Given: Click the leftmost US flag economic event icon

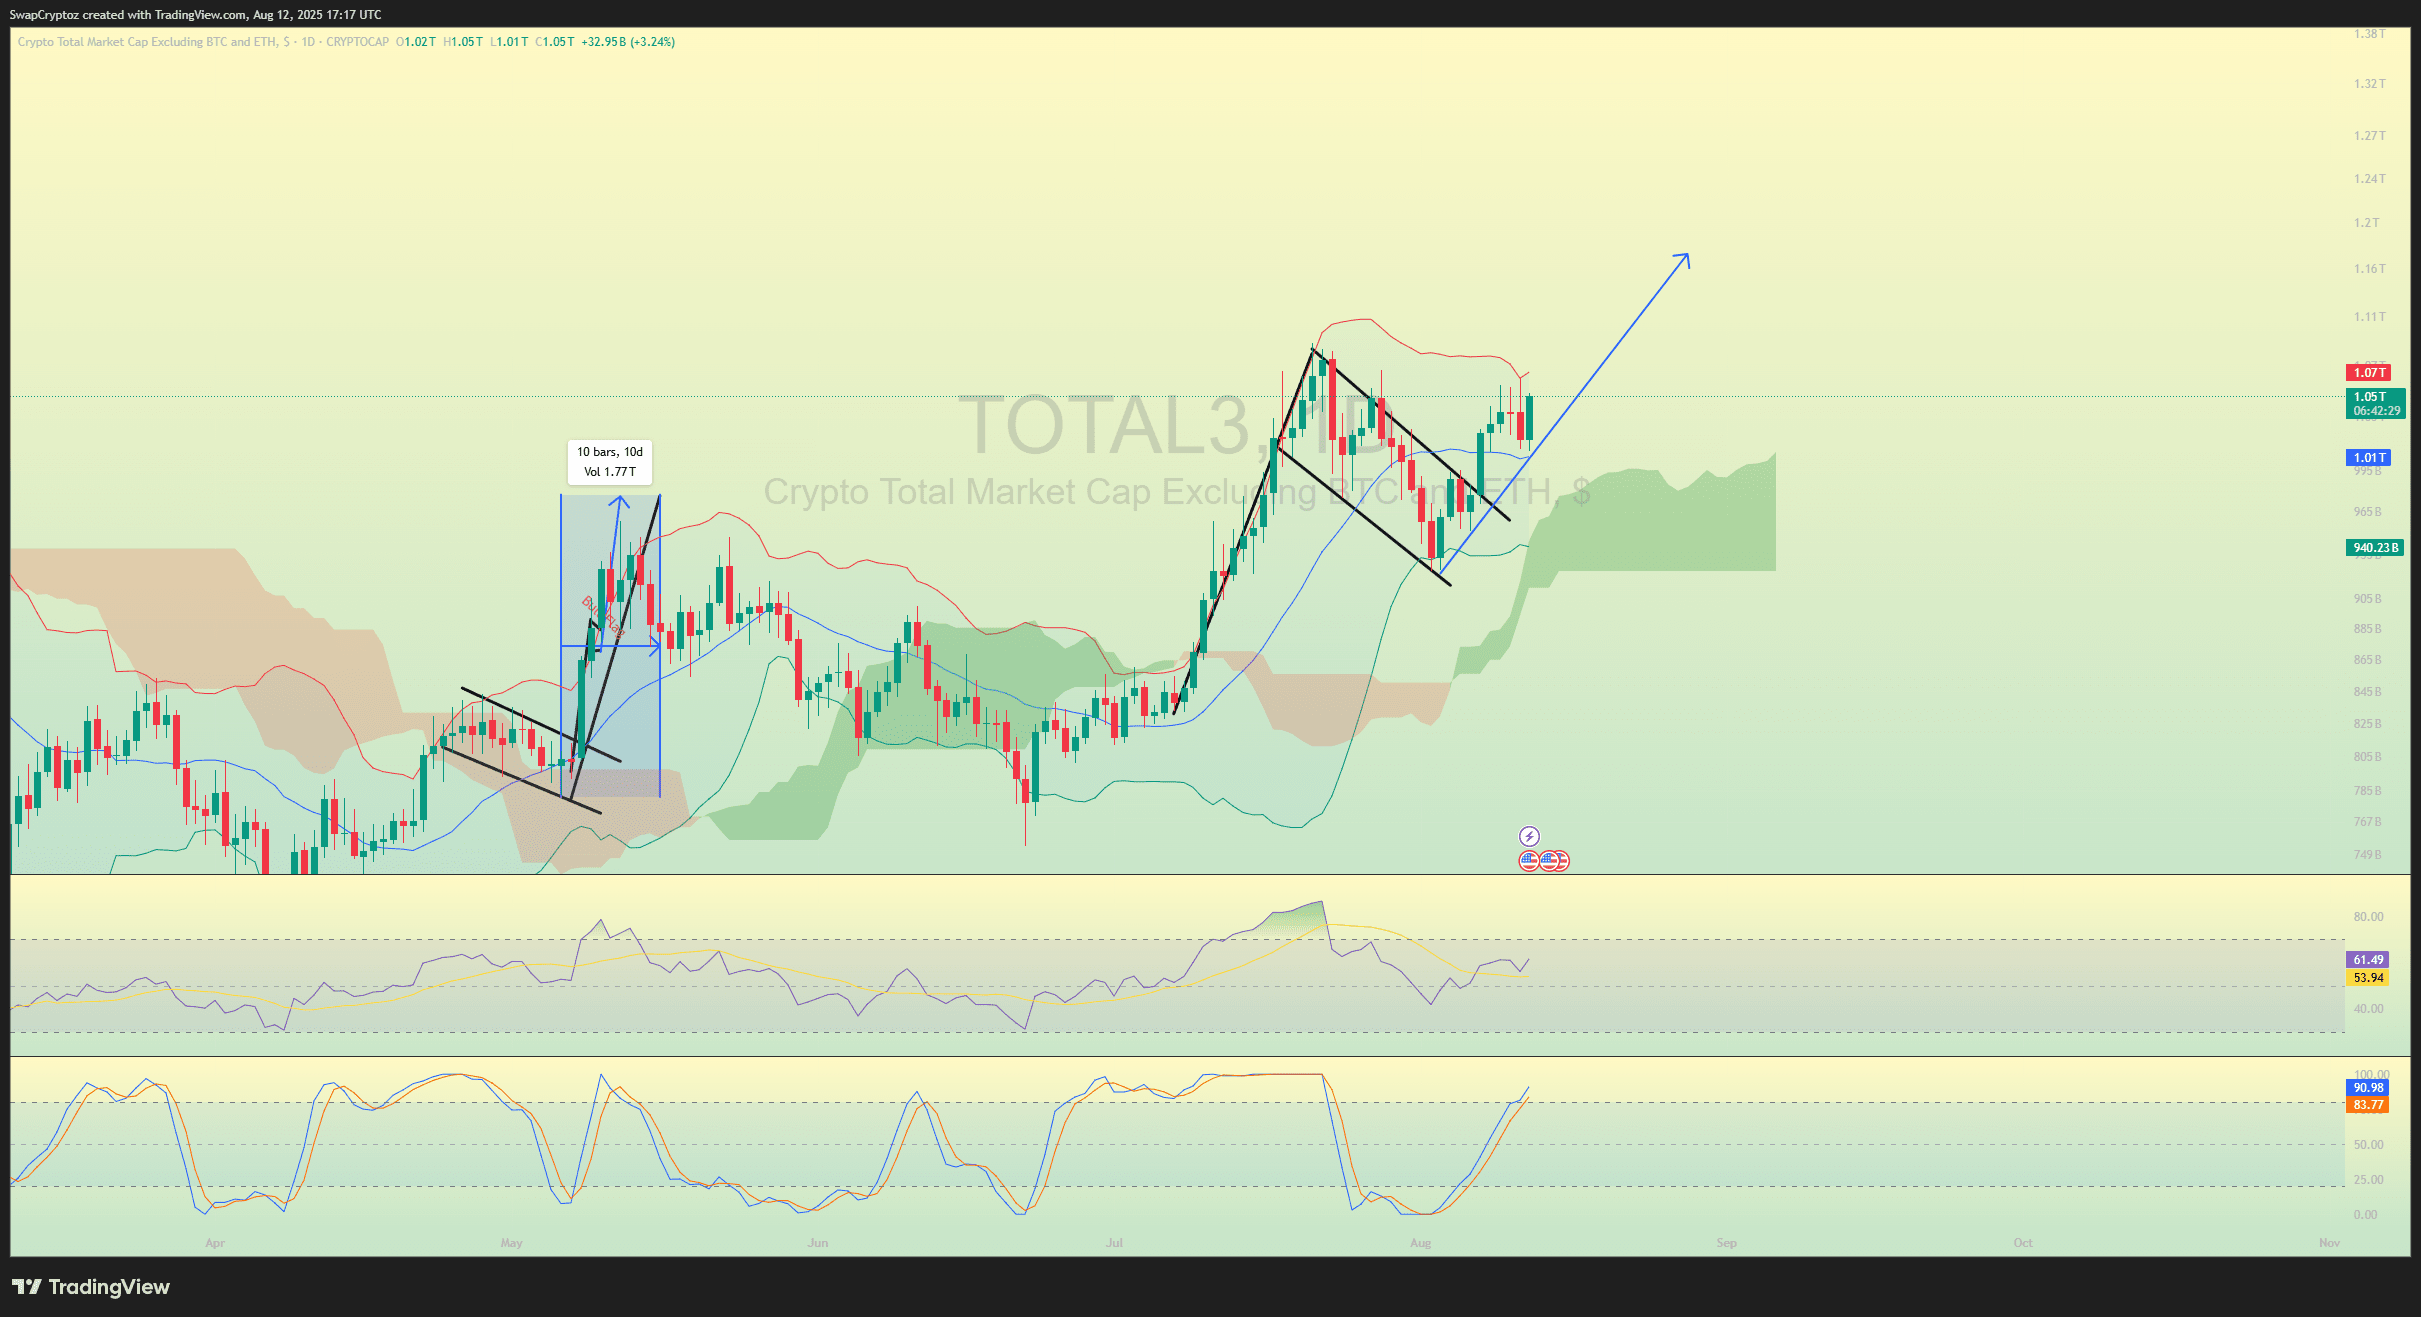Looking at the screenshot, I should tap(1529, 860).
